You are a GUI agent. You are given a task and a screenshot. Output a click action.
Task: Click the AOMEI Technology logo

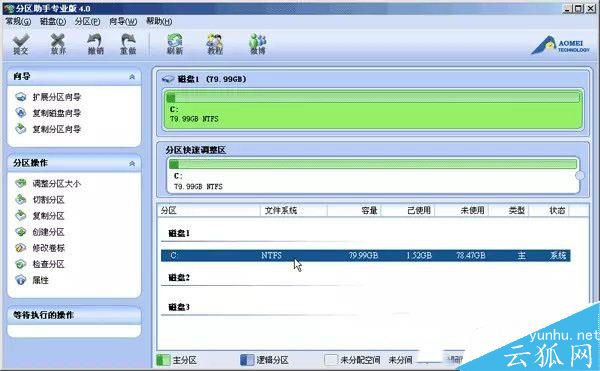(x=561, y=46)
